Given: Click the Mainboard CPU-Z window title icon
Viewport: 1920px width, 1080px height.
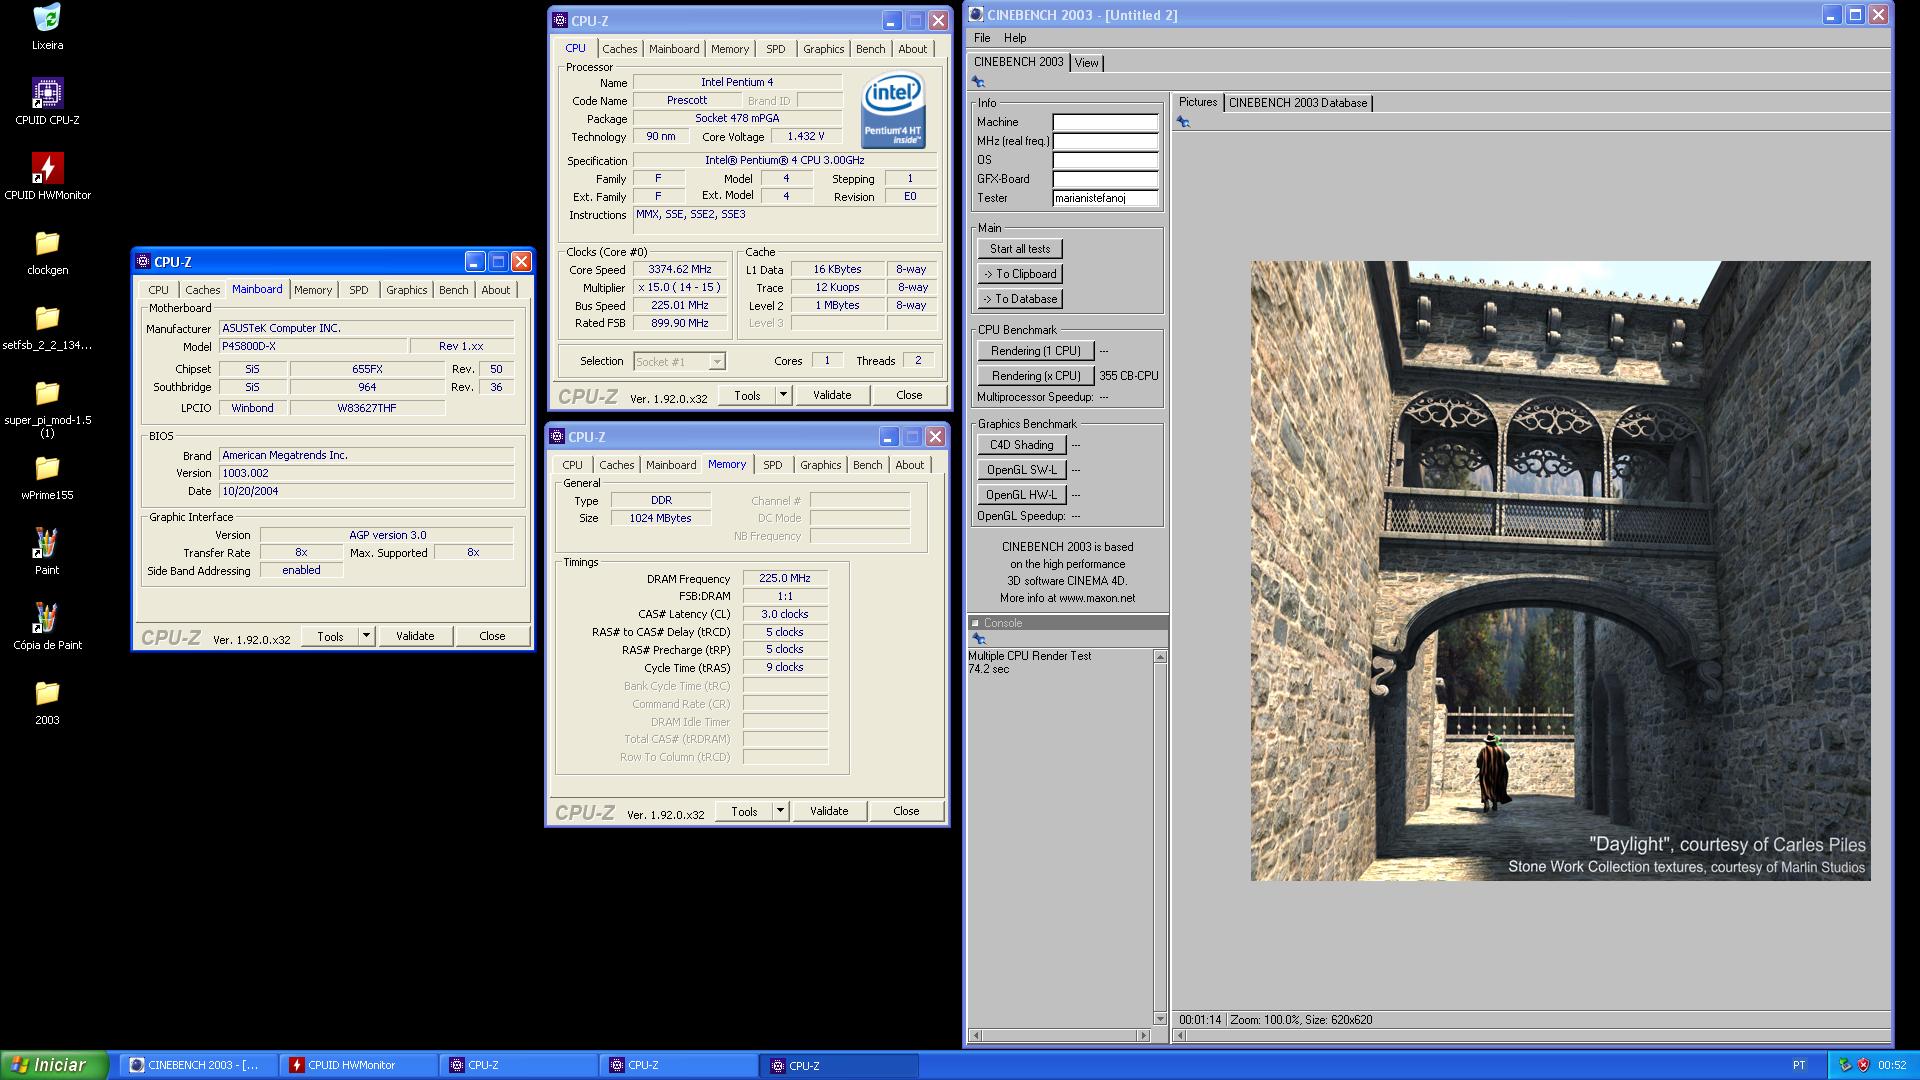Looking at the screenshot, I should tap(143, 262).
